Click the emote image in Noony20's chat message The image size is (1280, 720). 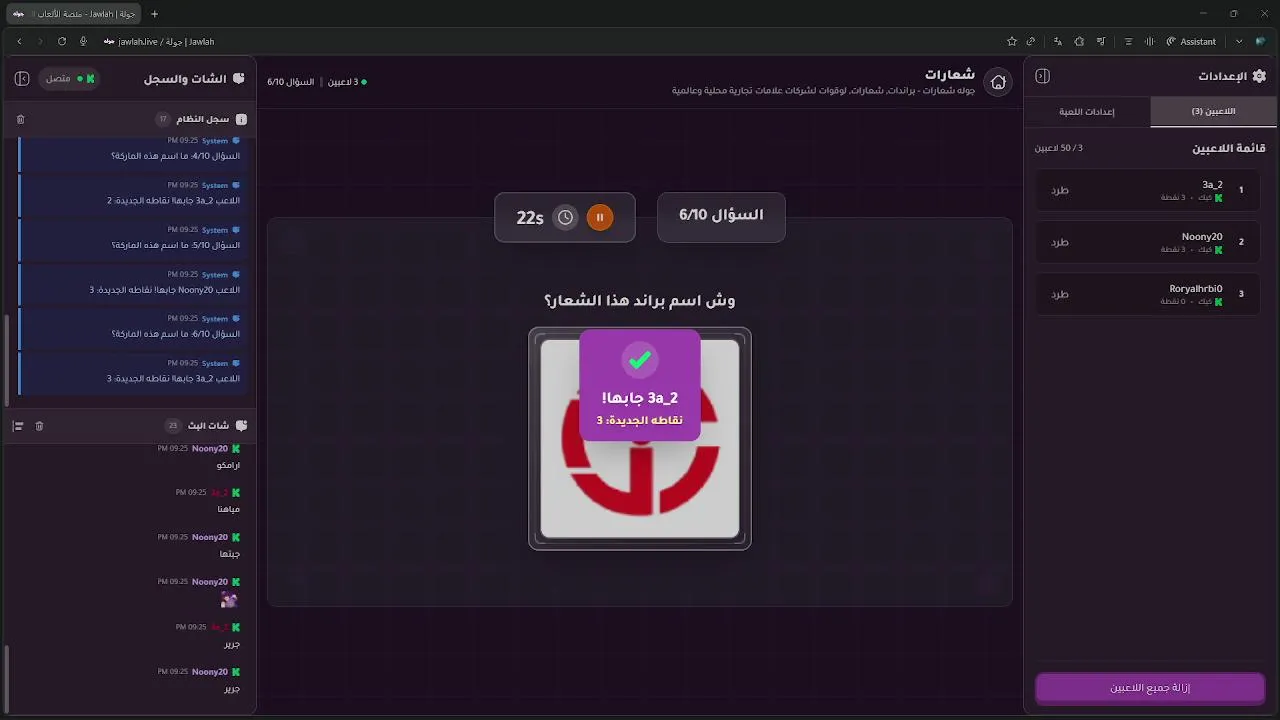pos(229,600)
